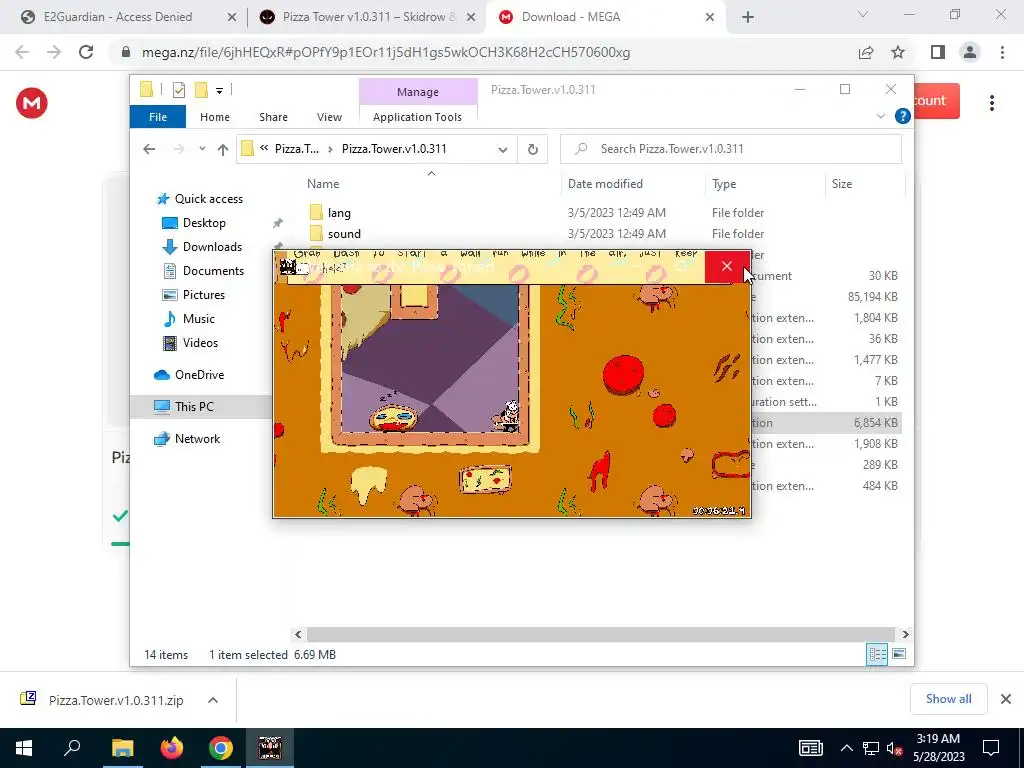The height and width of the screenshot is (768, 1024).
Task: Open the notification center icon
Action: tap(991, 748)
